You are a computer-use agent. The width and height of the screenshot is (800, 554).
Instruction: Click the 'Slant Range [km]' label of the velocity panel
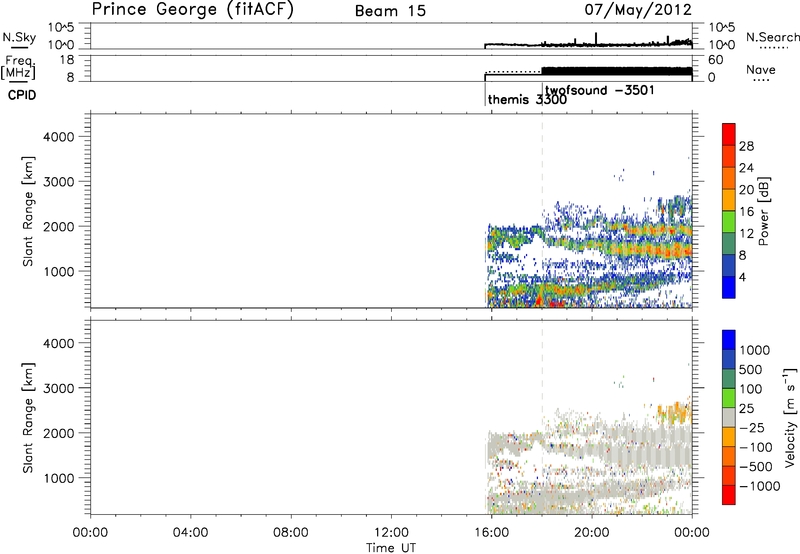(x=28, y=417)
